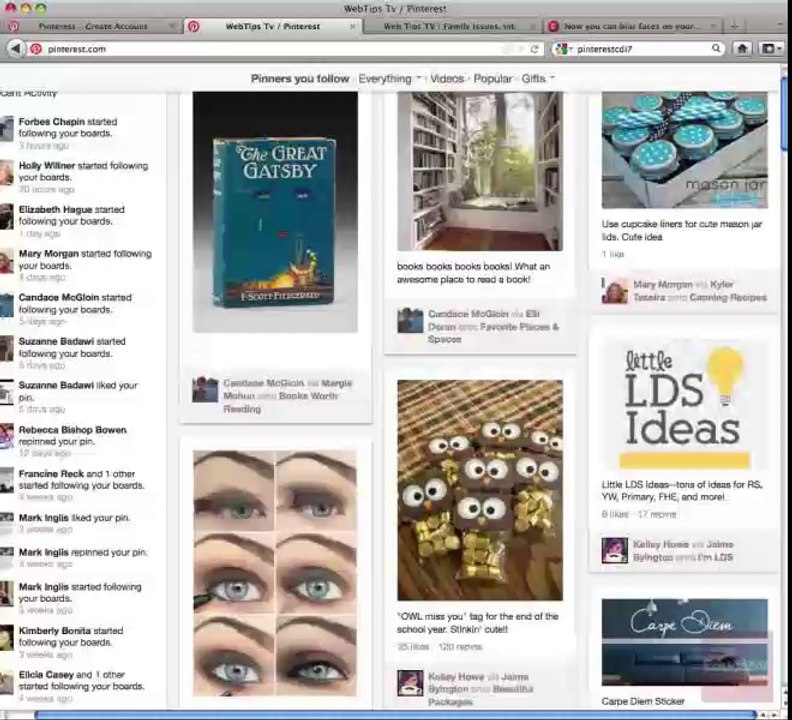
Task: Click Forbes Chapin's avatar thumbnail
Action: [x=7, y=128]
